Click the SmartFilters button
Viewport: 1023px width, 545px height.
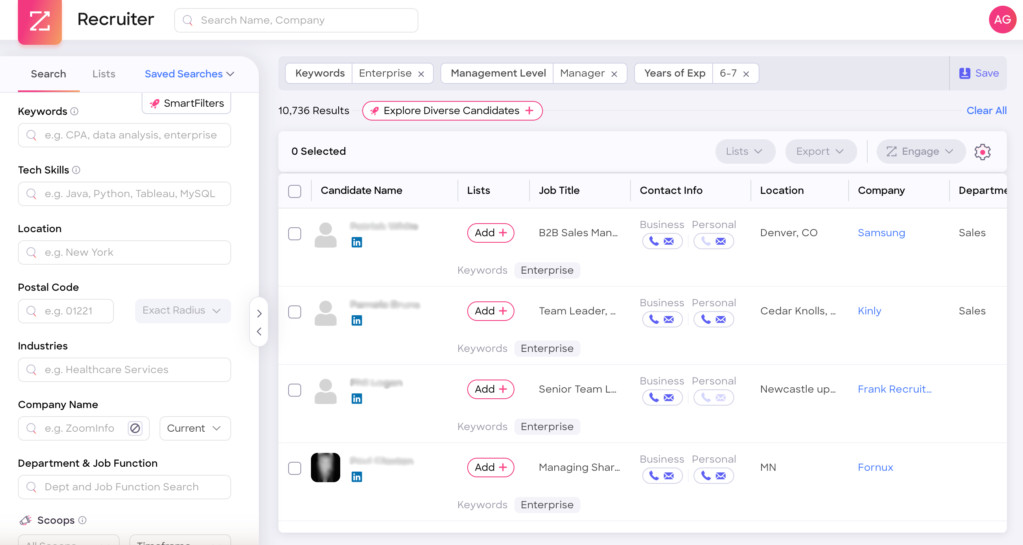[187, 103]
